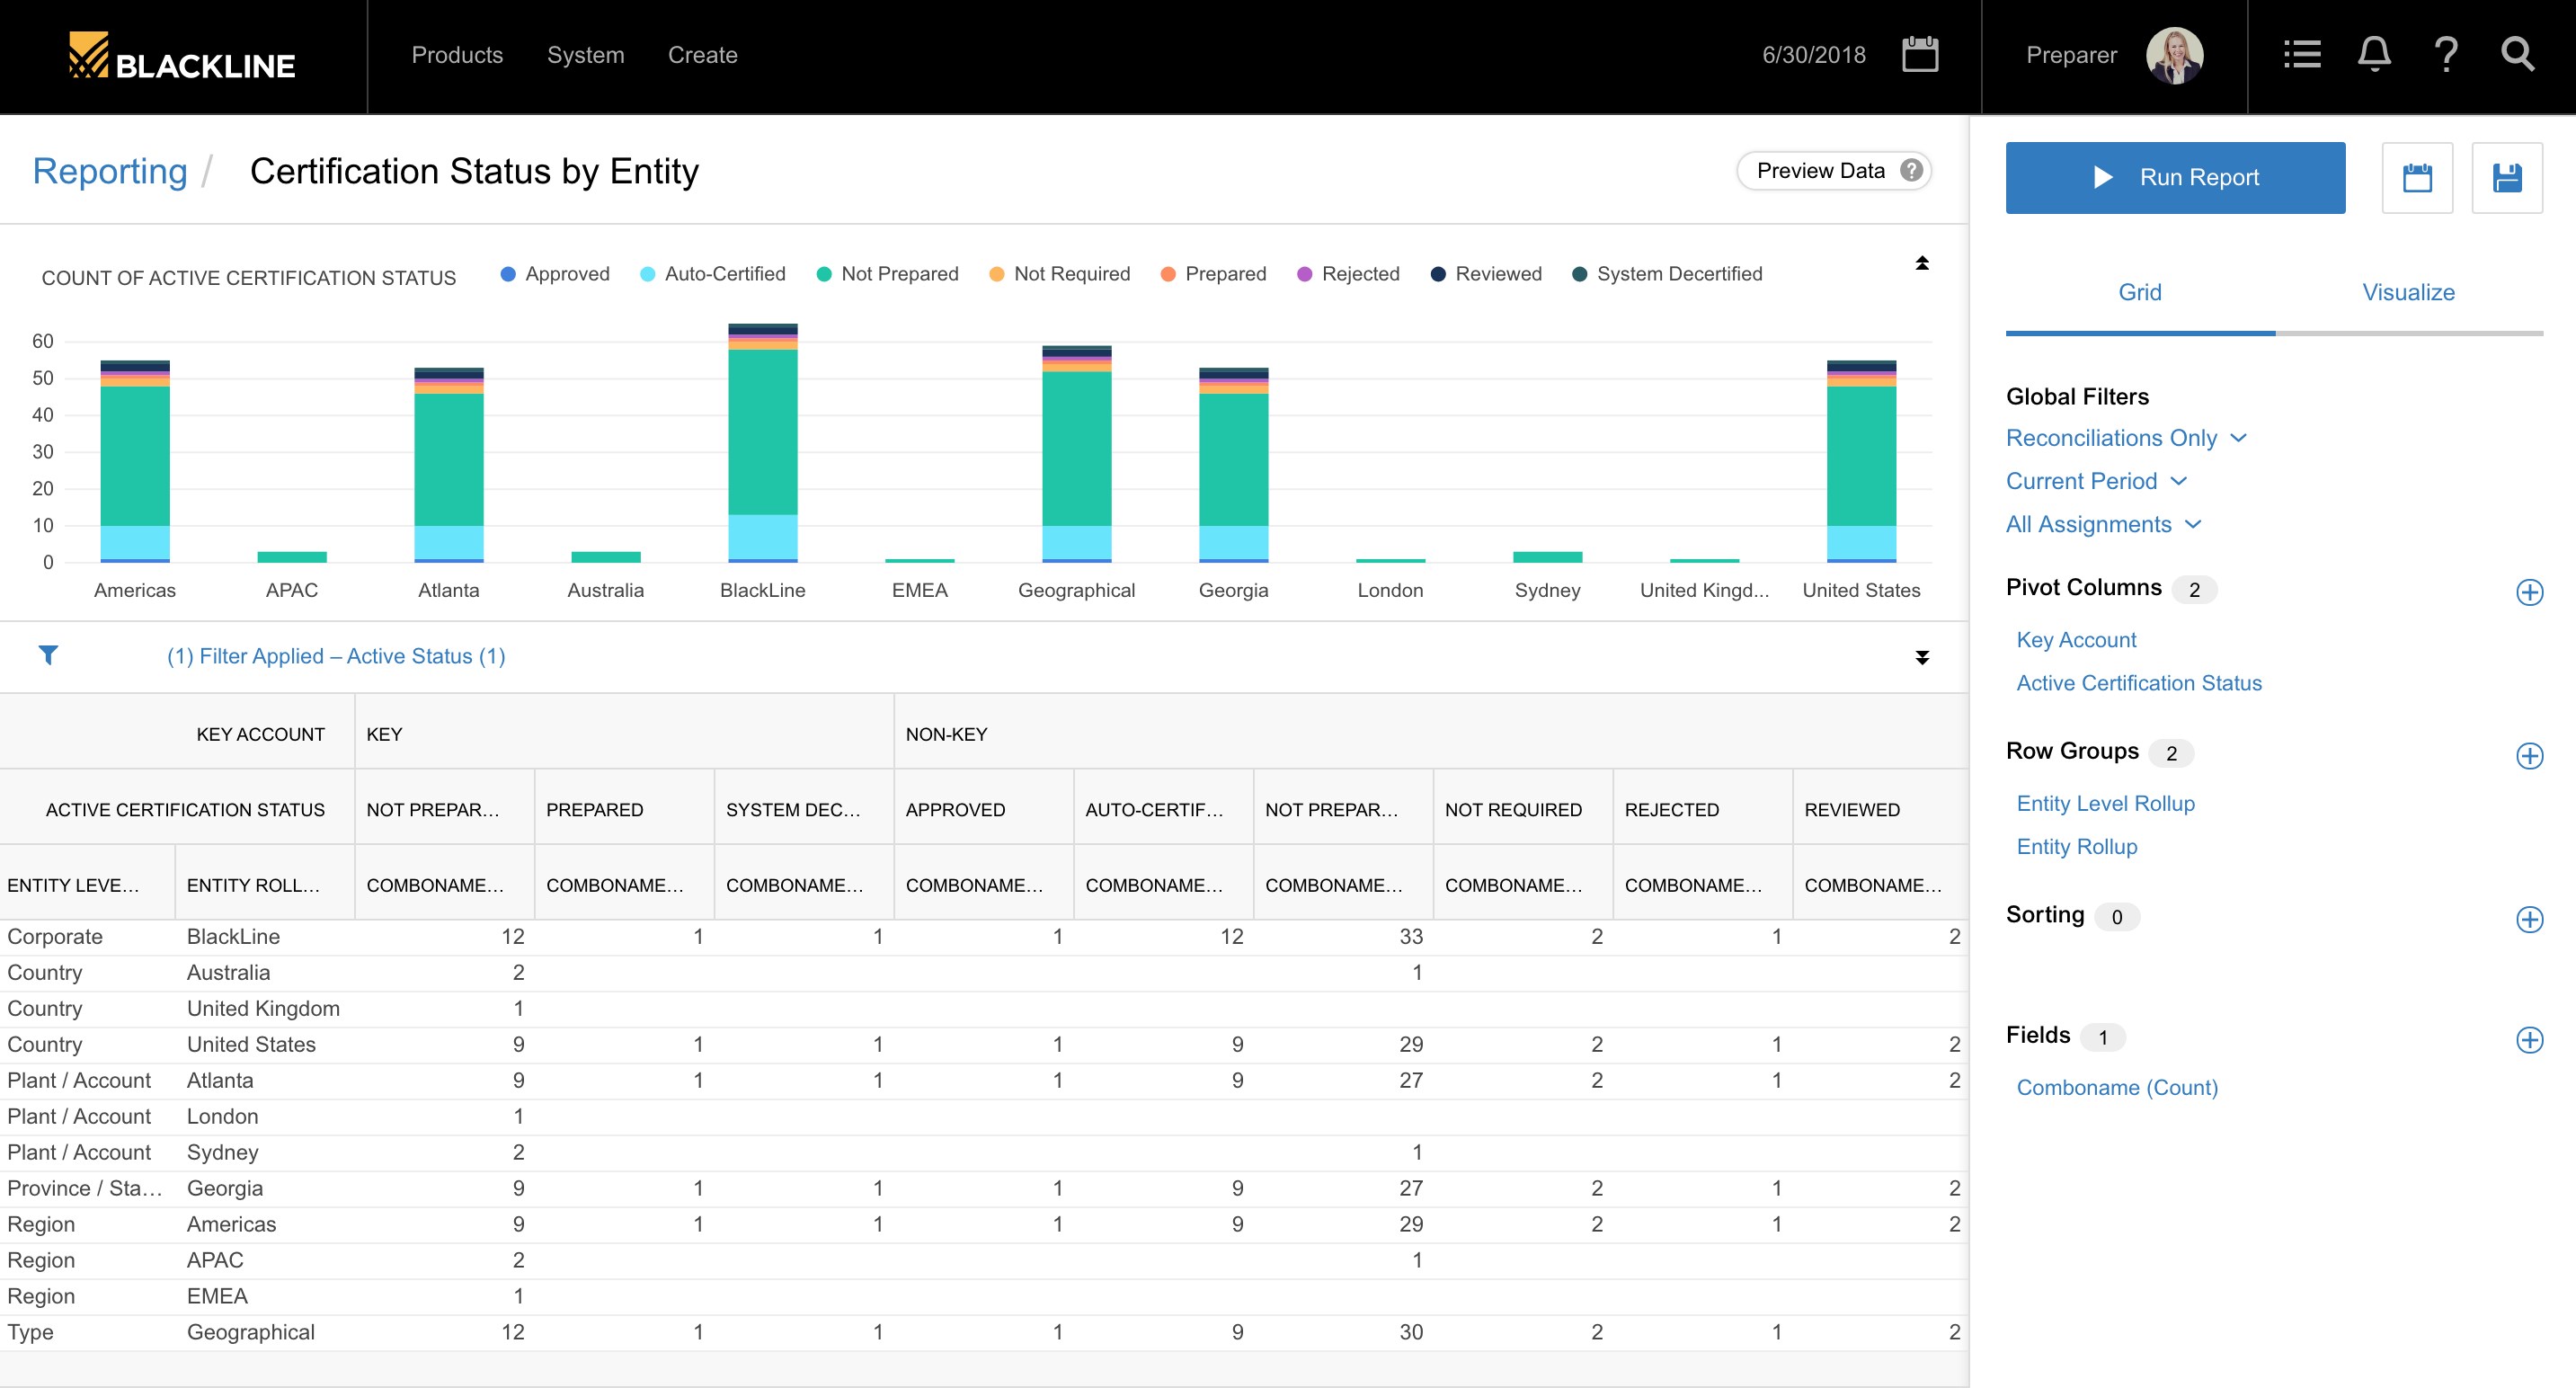Click the Geographical bar in the chart
The height and width of the screenshot is (1388, 2576).
point(1076,454)
